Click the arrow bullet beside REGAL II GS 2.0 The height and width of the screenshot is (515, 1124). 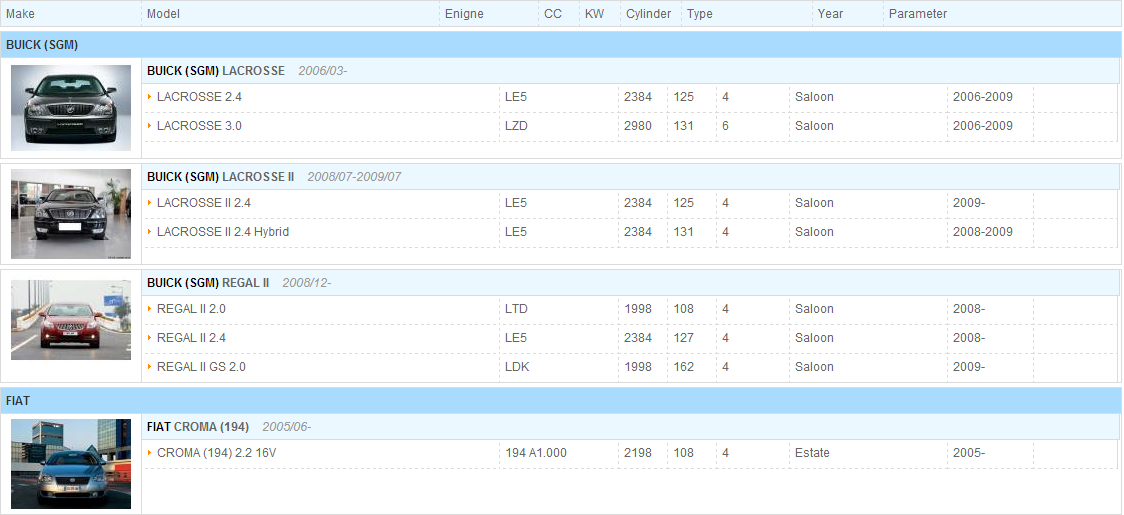tap(149, 366)
